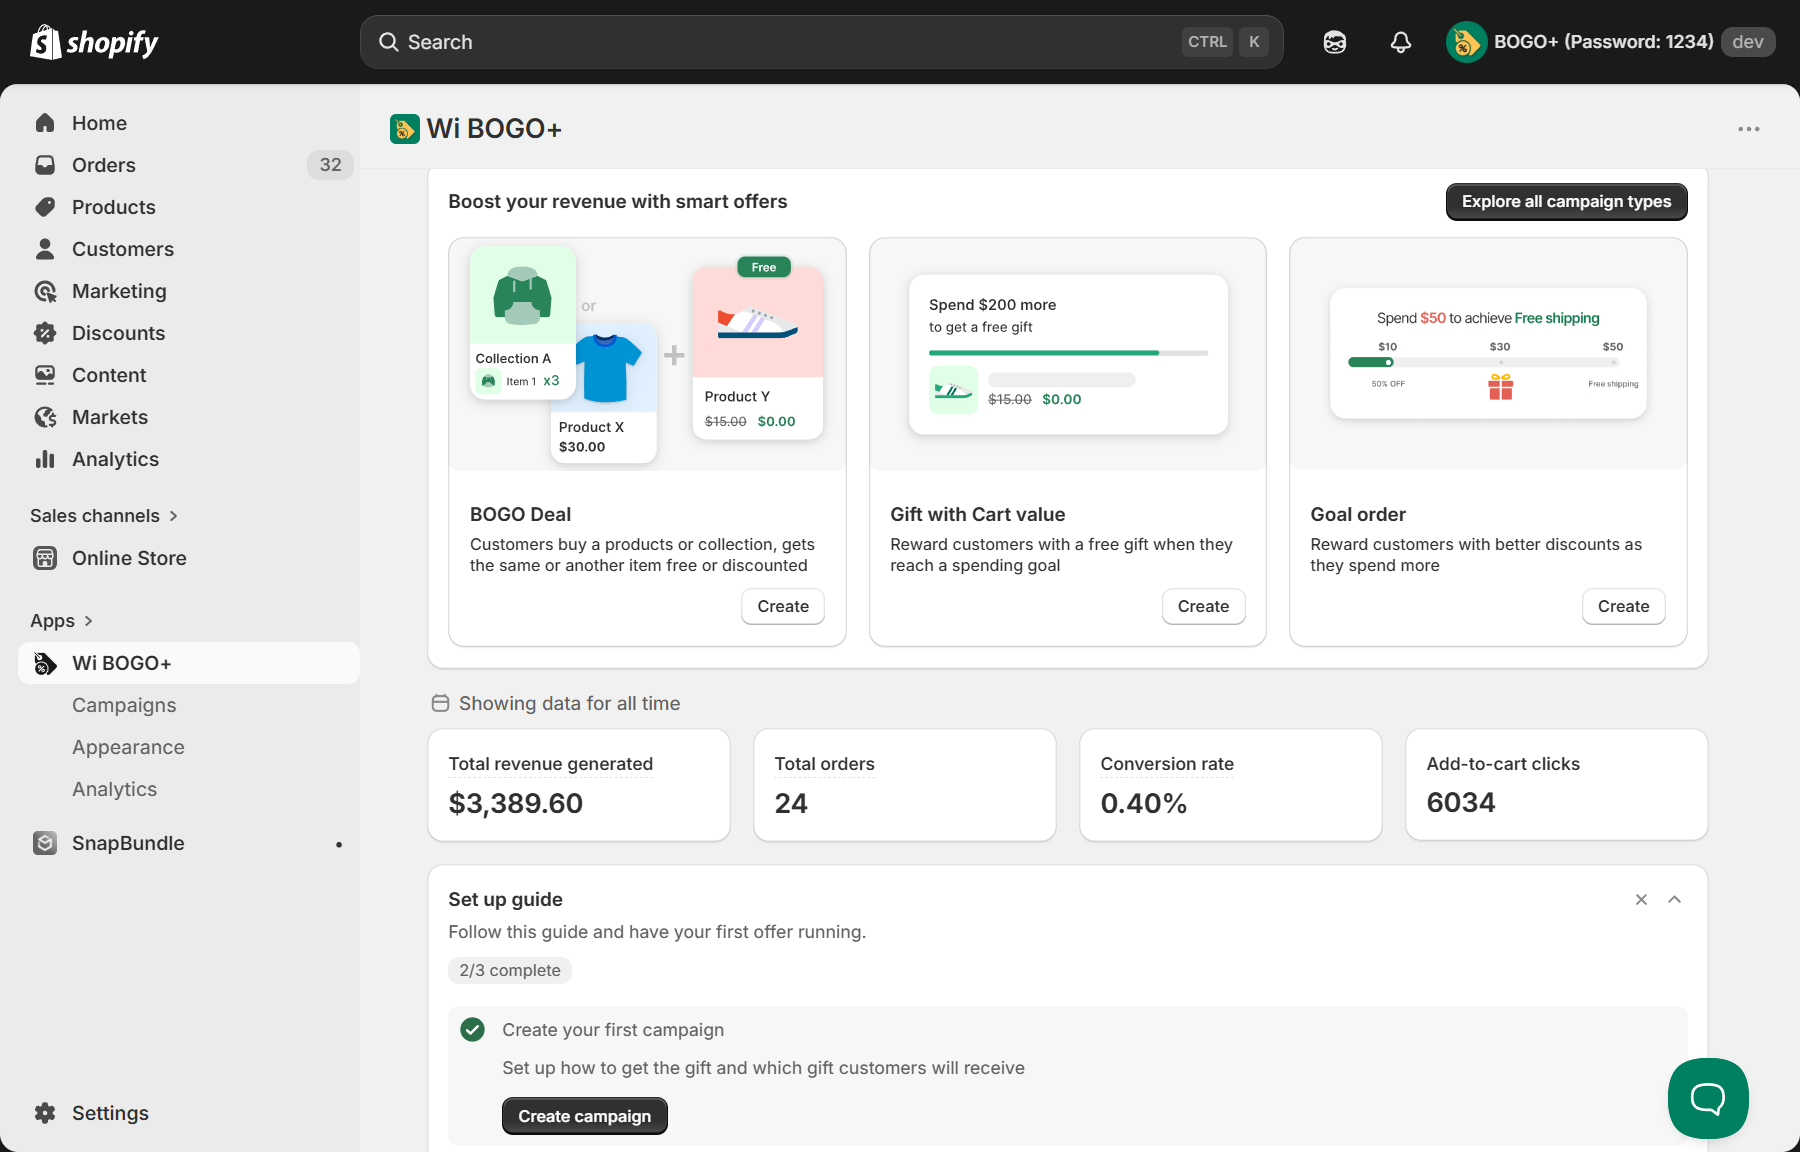Viewport: 1800px width, 1152px height.
Task: Open the three-dot more actions menu
Action: click(x=1749, y=129)
